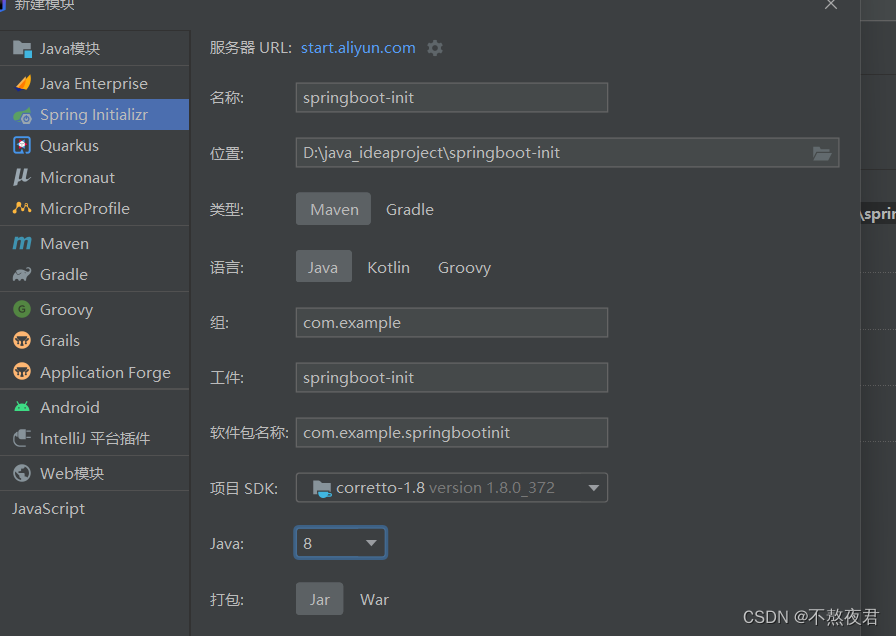Select Java Enterprise generator
896x636 pixels.
coord(95,83)
